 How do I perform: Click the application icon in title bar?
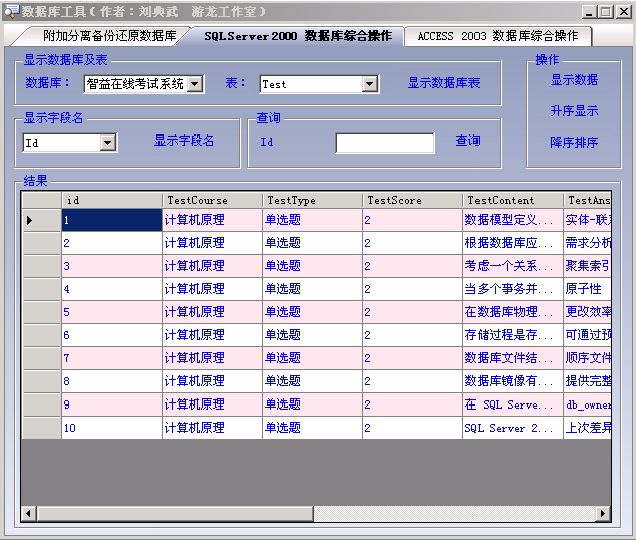click(10, 11)
